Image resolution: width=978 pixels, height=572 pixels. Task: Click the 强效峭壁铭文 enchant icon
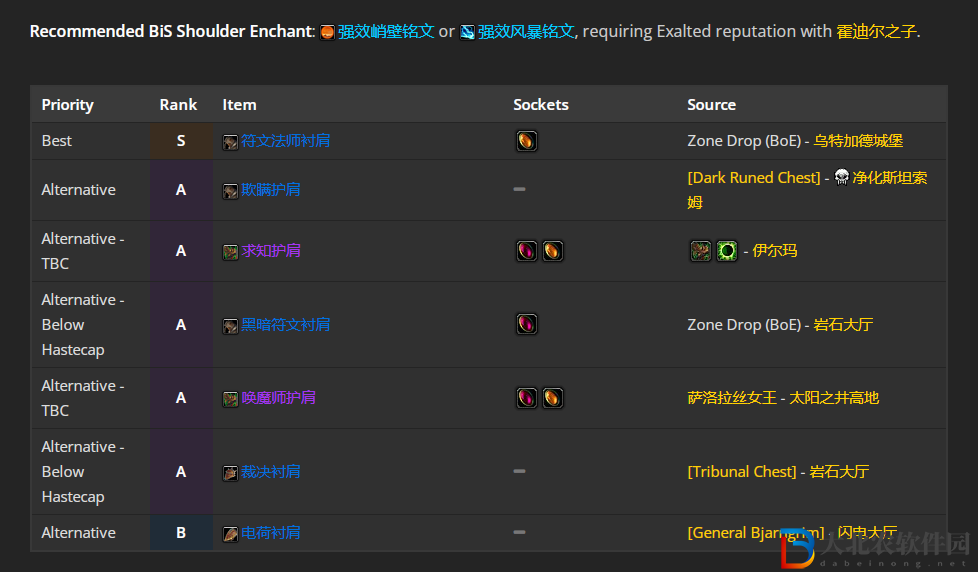click(x=327, y=32)
